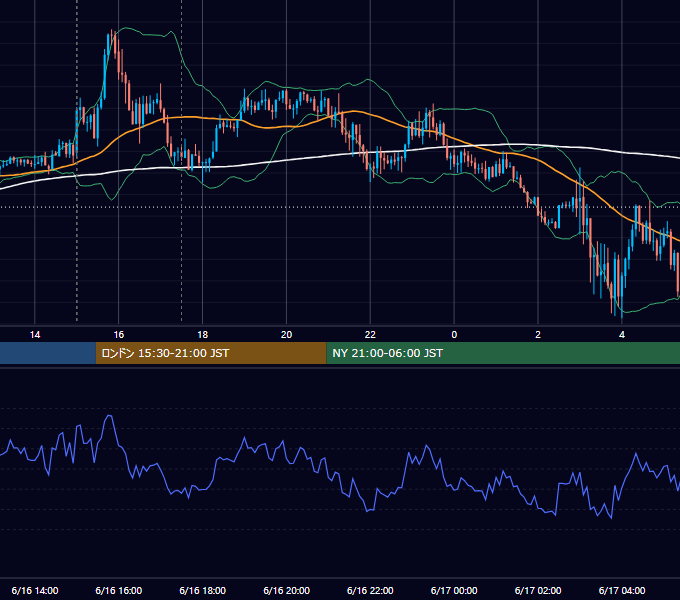
Task: Click the 6/16 16:00 date label
Action: coord(118,590)
